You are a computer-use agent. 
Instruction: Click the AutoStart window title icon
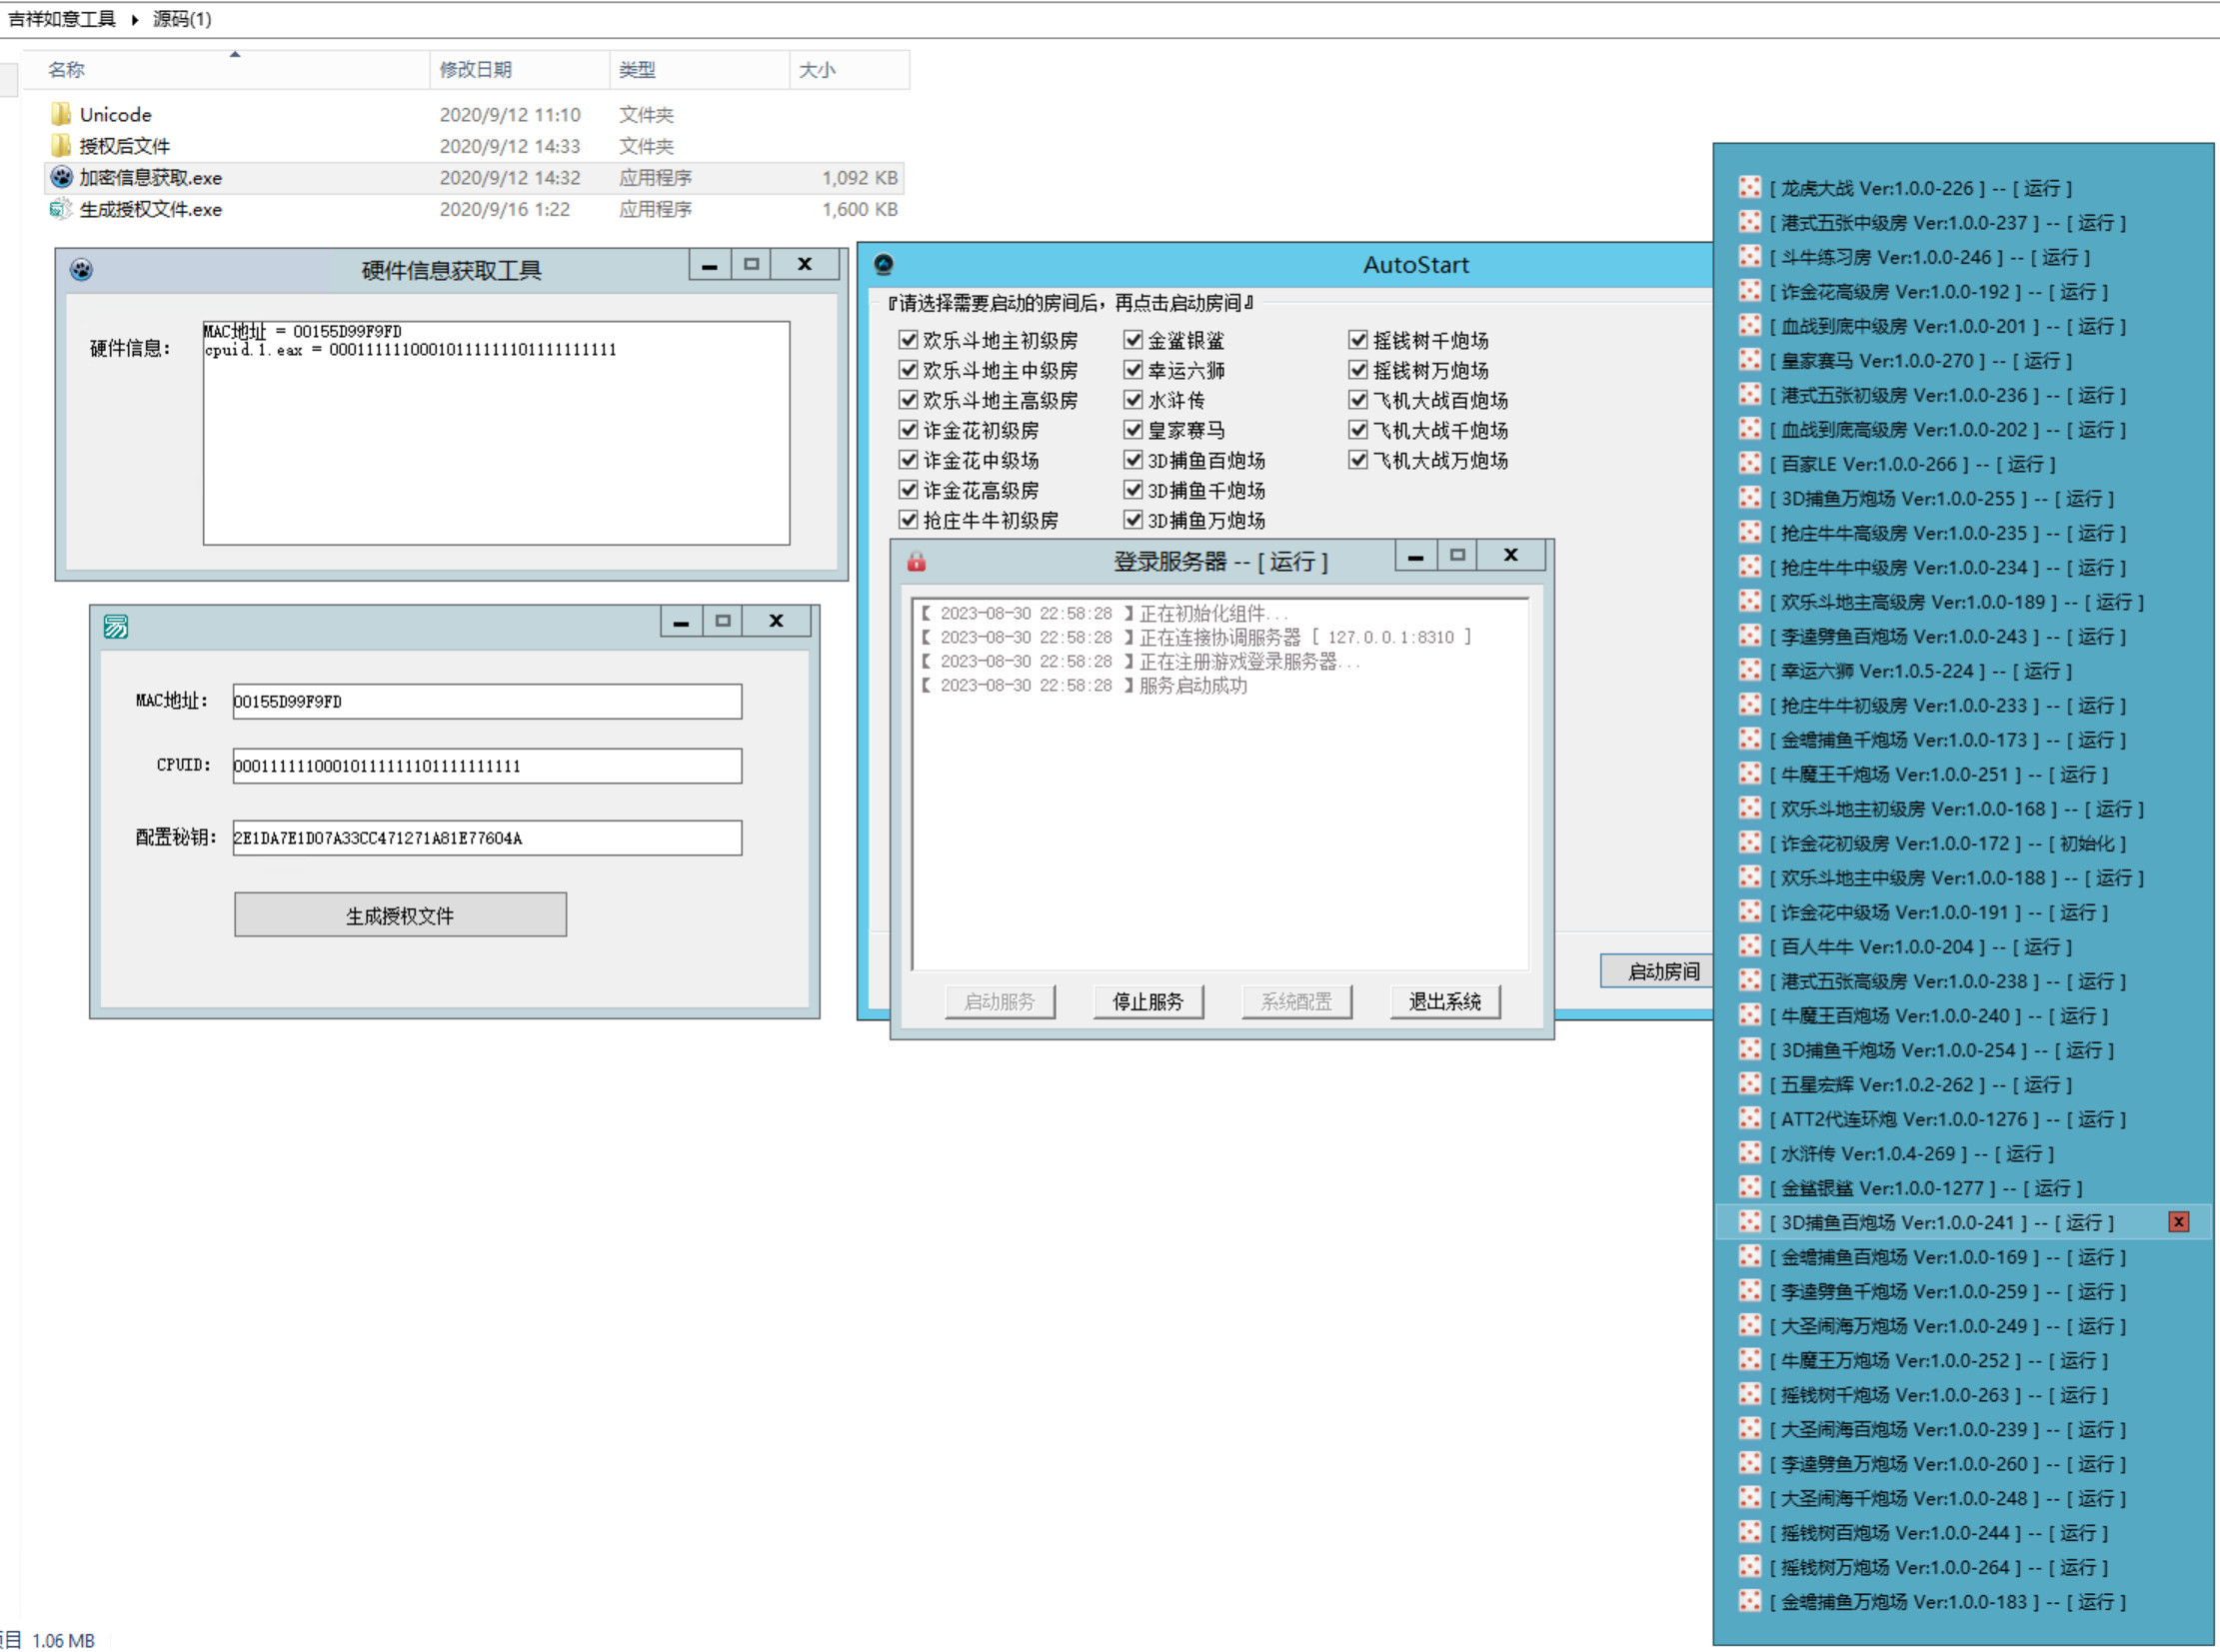(883, 265)
